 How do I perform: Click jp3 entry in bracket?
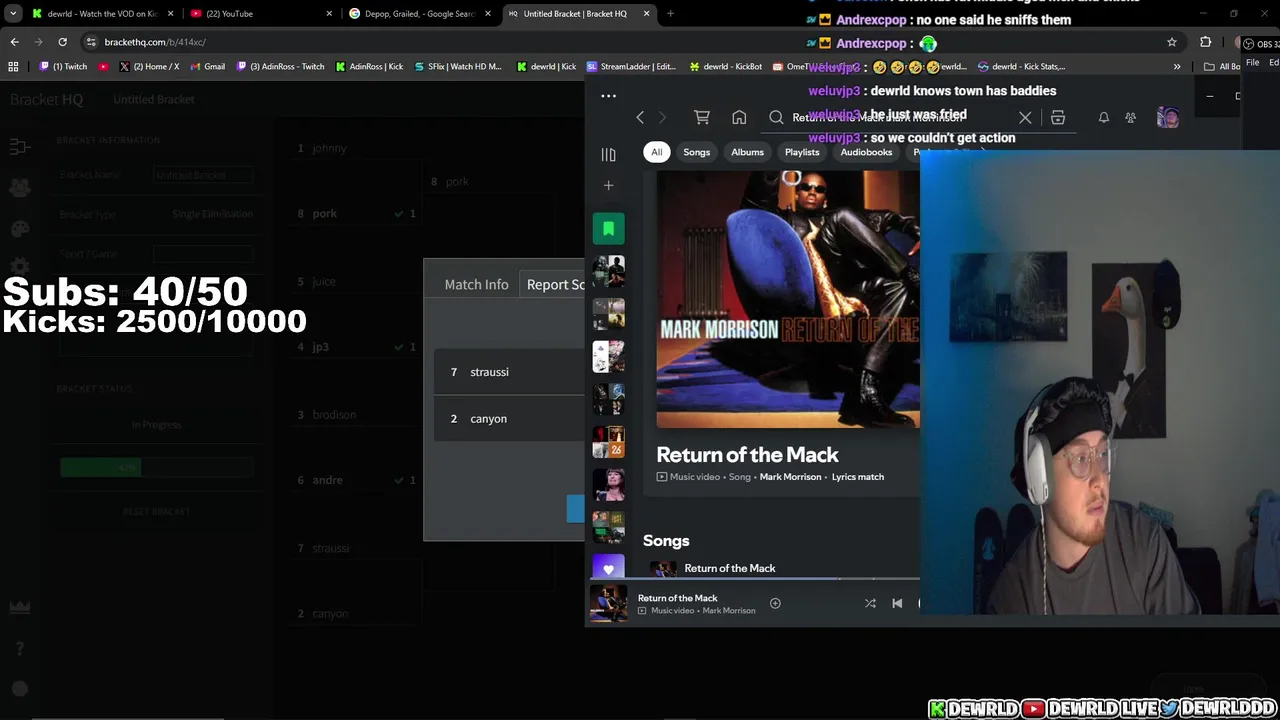[357, 347]
